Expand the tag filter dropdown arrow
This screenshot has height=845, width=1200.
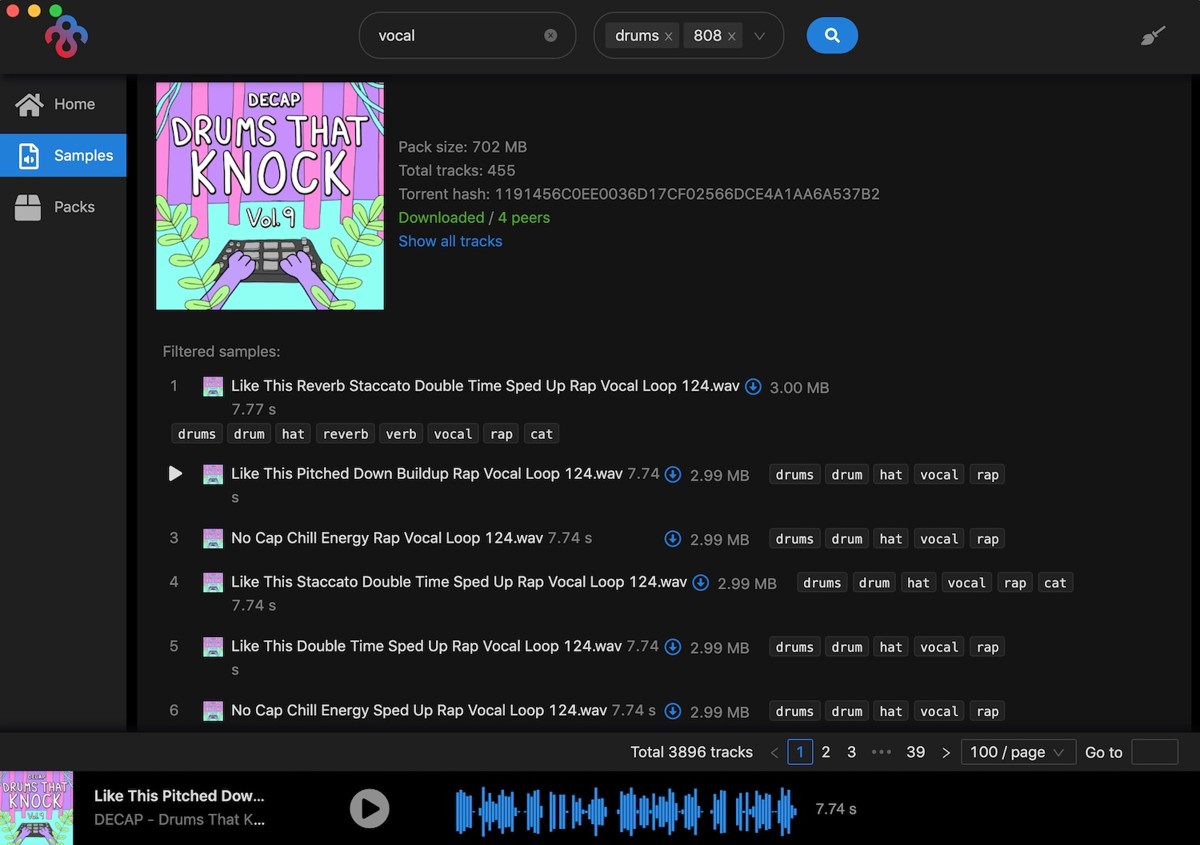(760, 36)
